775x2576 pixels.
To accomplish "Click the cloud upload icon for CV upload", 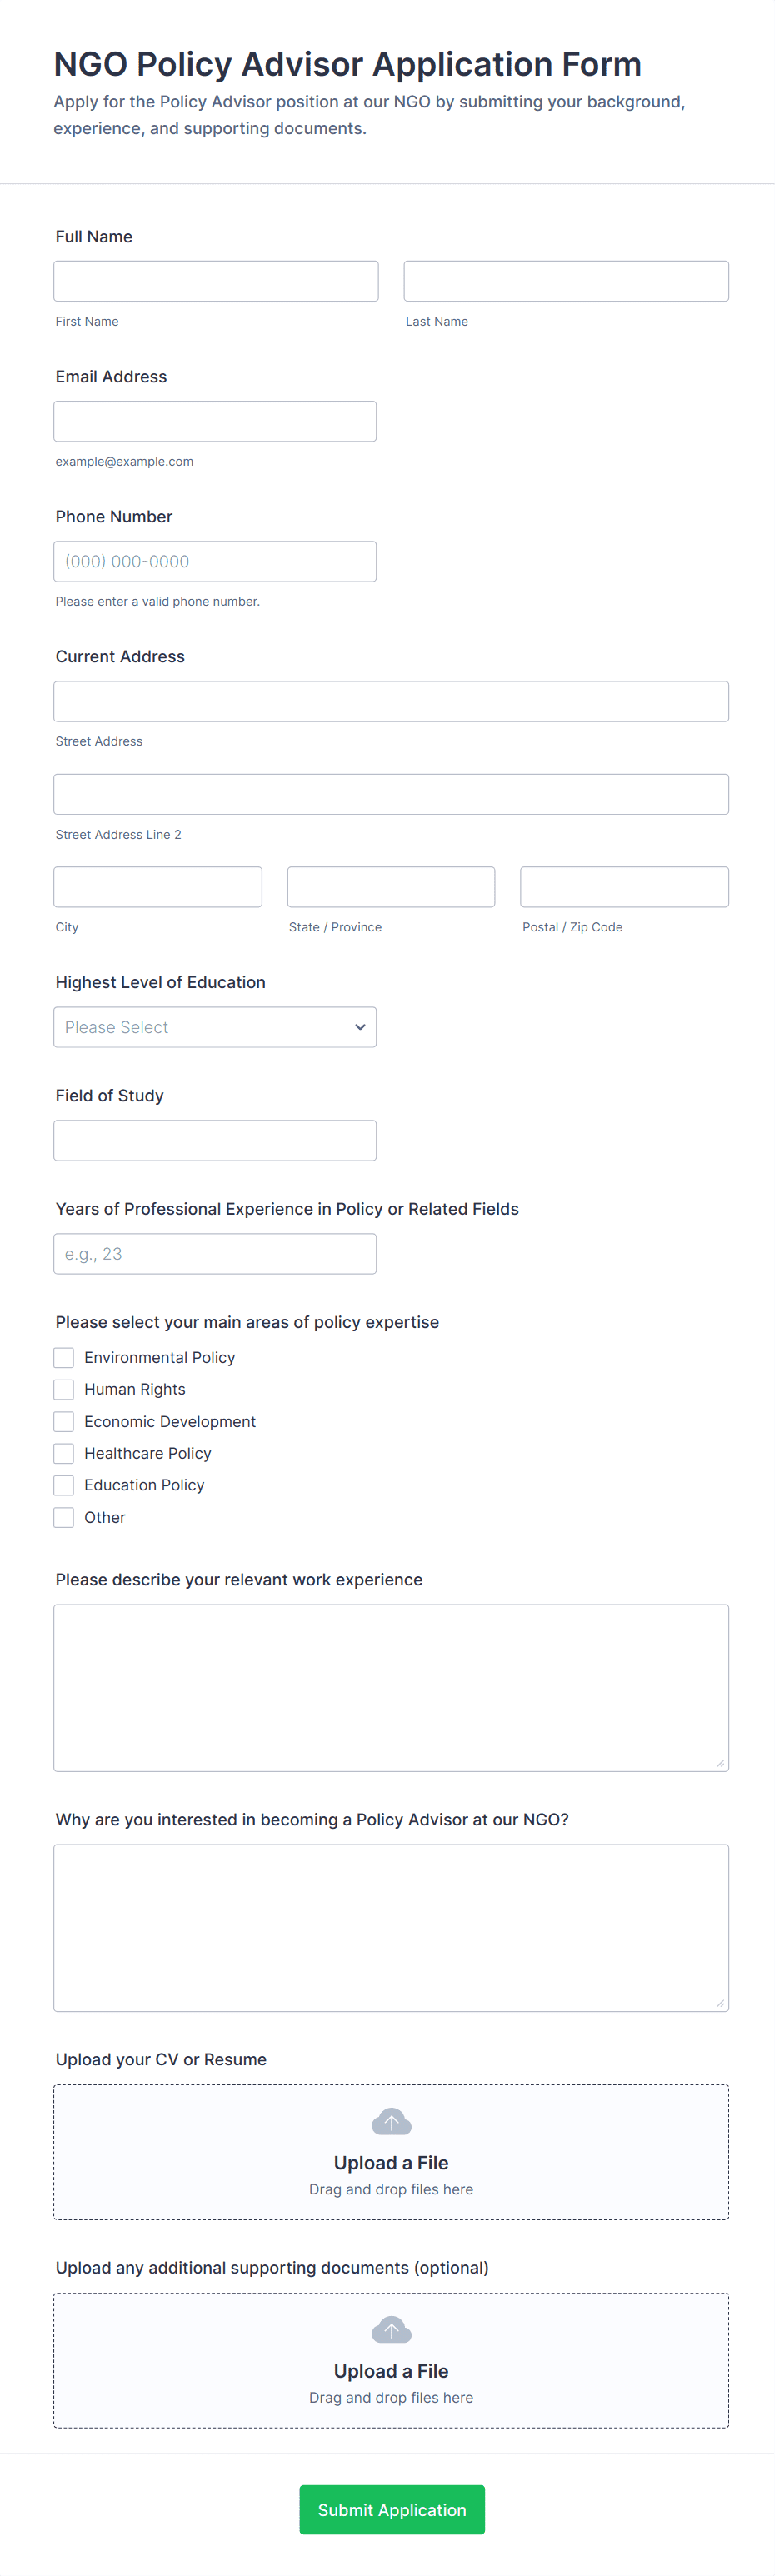I will (x=391, y=2121).
